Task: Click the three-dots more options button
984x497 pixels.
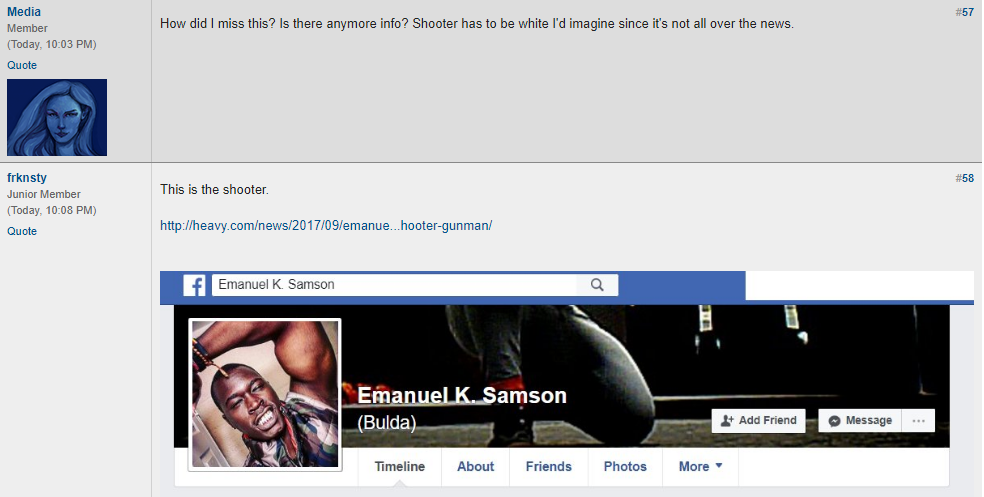Action: [x=918, y=420]
